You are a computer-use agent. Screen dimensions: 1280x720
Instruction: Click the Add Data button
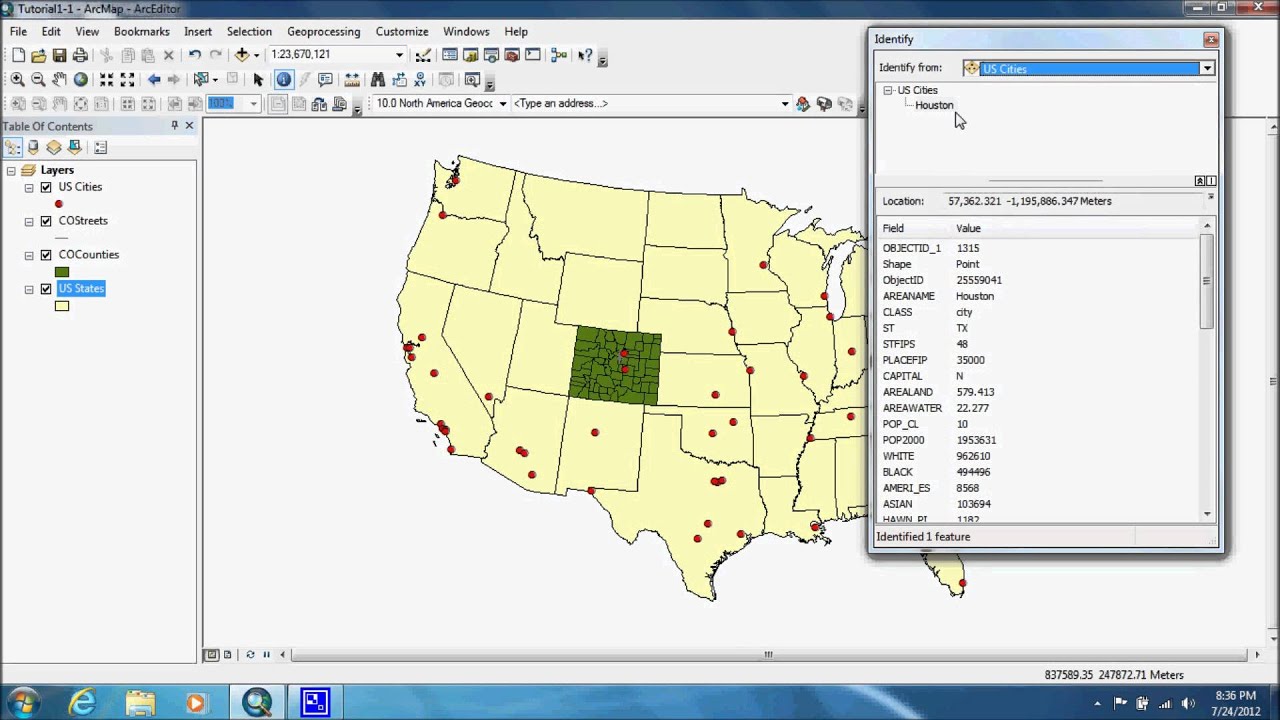(242, 55)
